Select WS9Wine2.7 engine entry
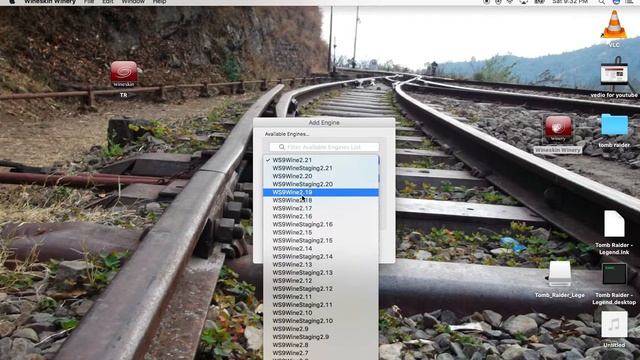Viewport: 640px width, 360px height. pos(321,353)
